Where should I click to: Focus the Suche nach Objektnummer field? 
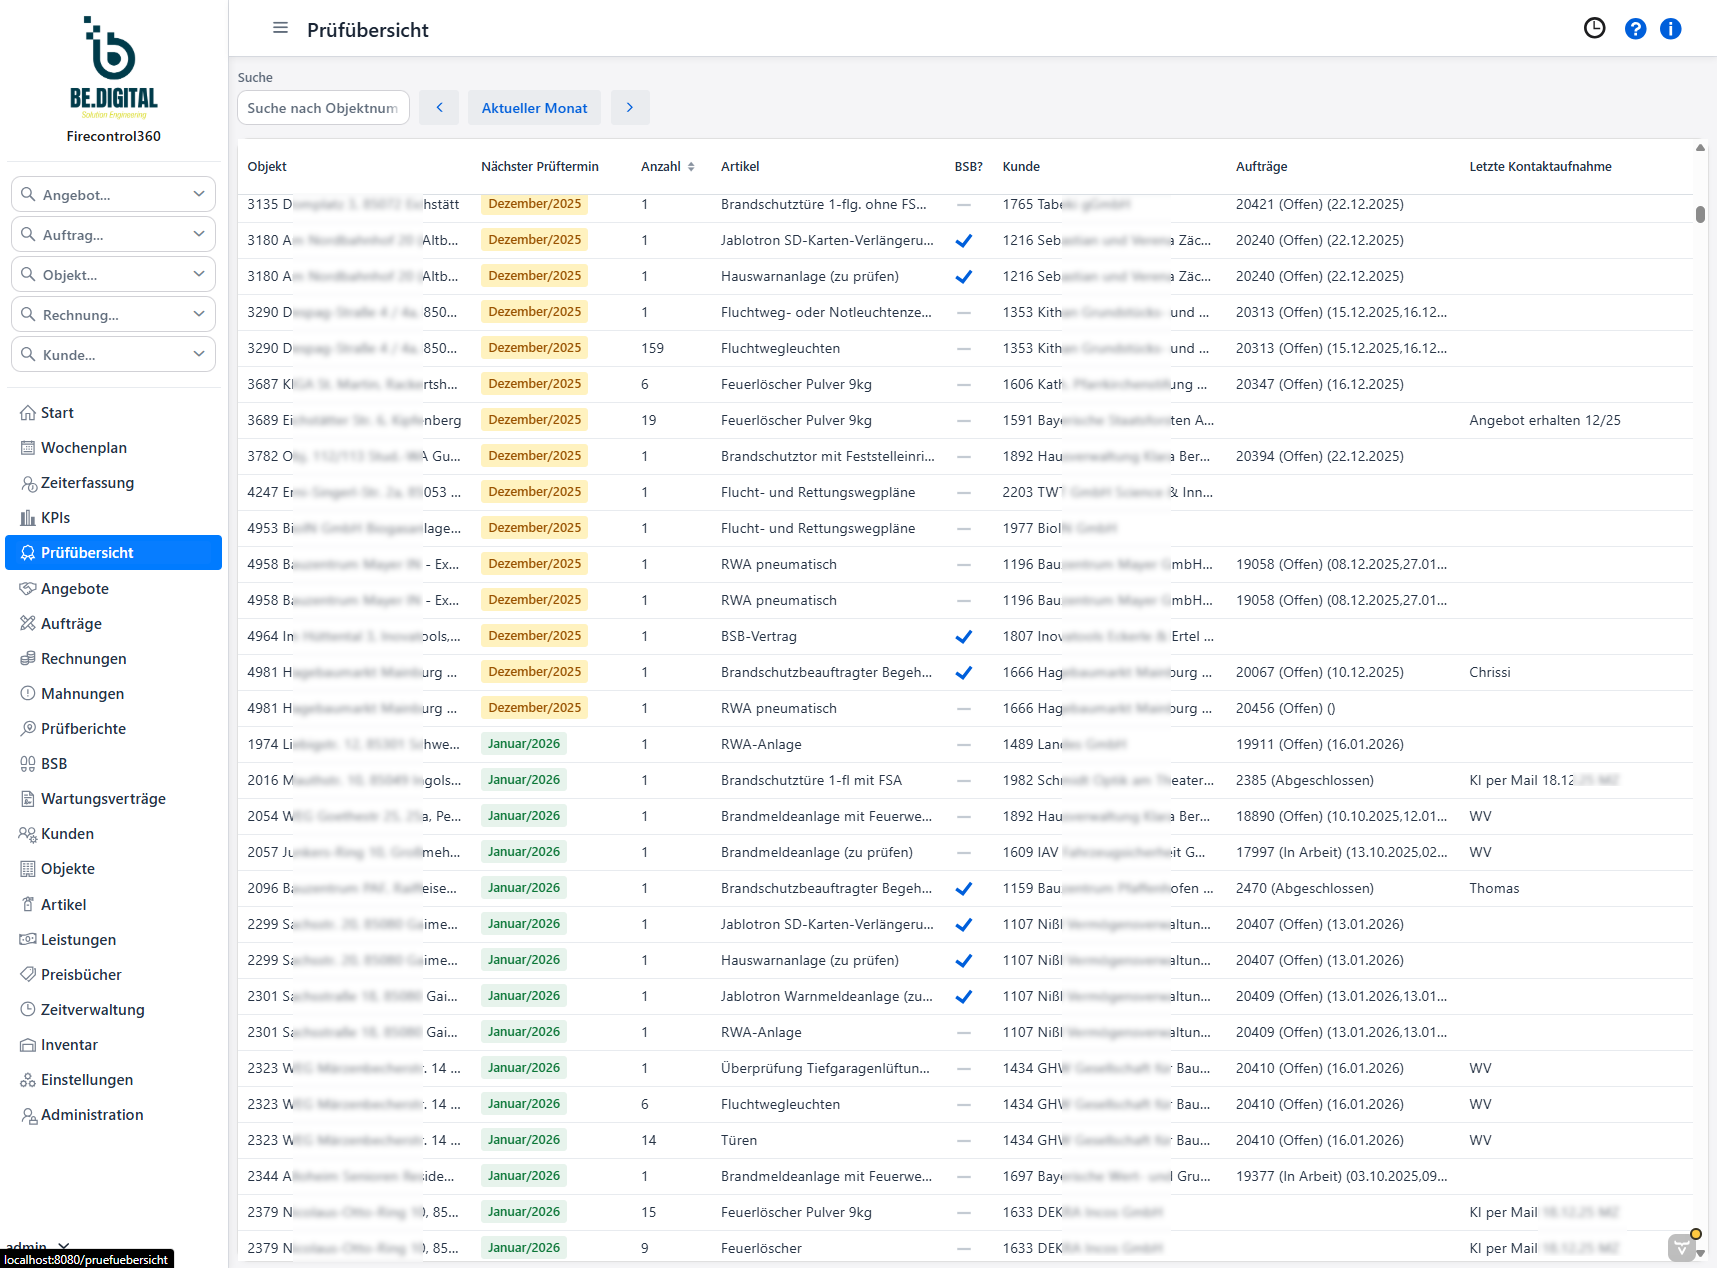tap(322, 108)
